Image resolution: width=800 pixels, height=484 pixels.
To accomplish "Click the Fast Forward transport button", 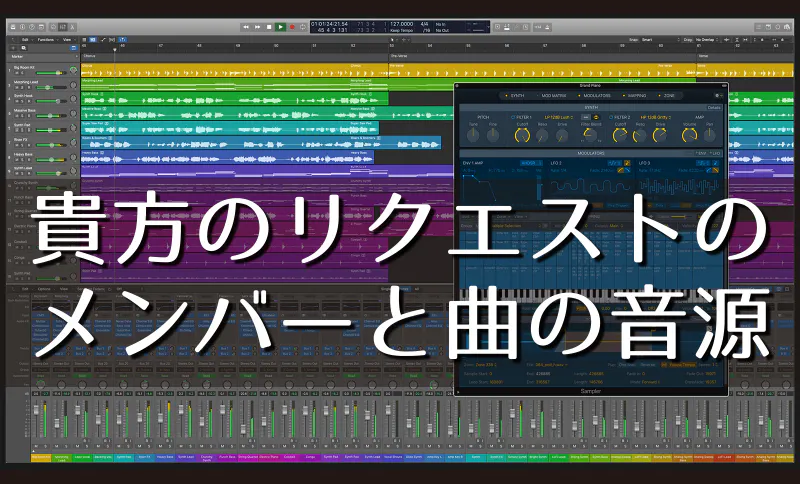I will pos(258,27).
